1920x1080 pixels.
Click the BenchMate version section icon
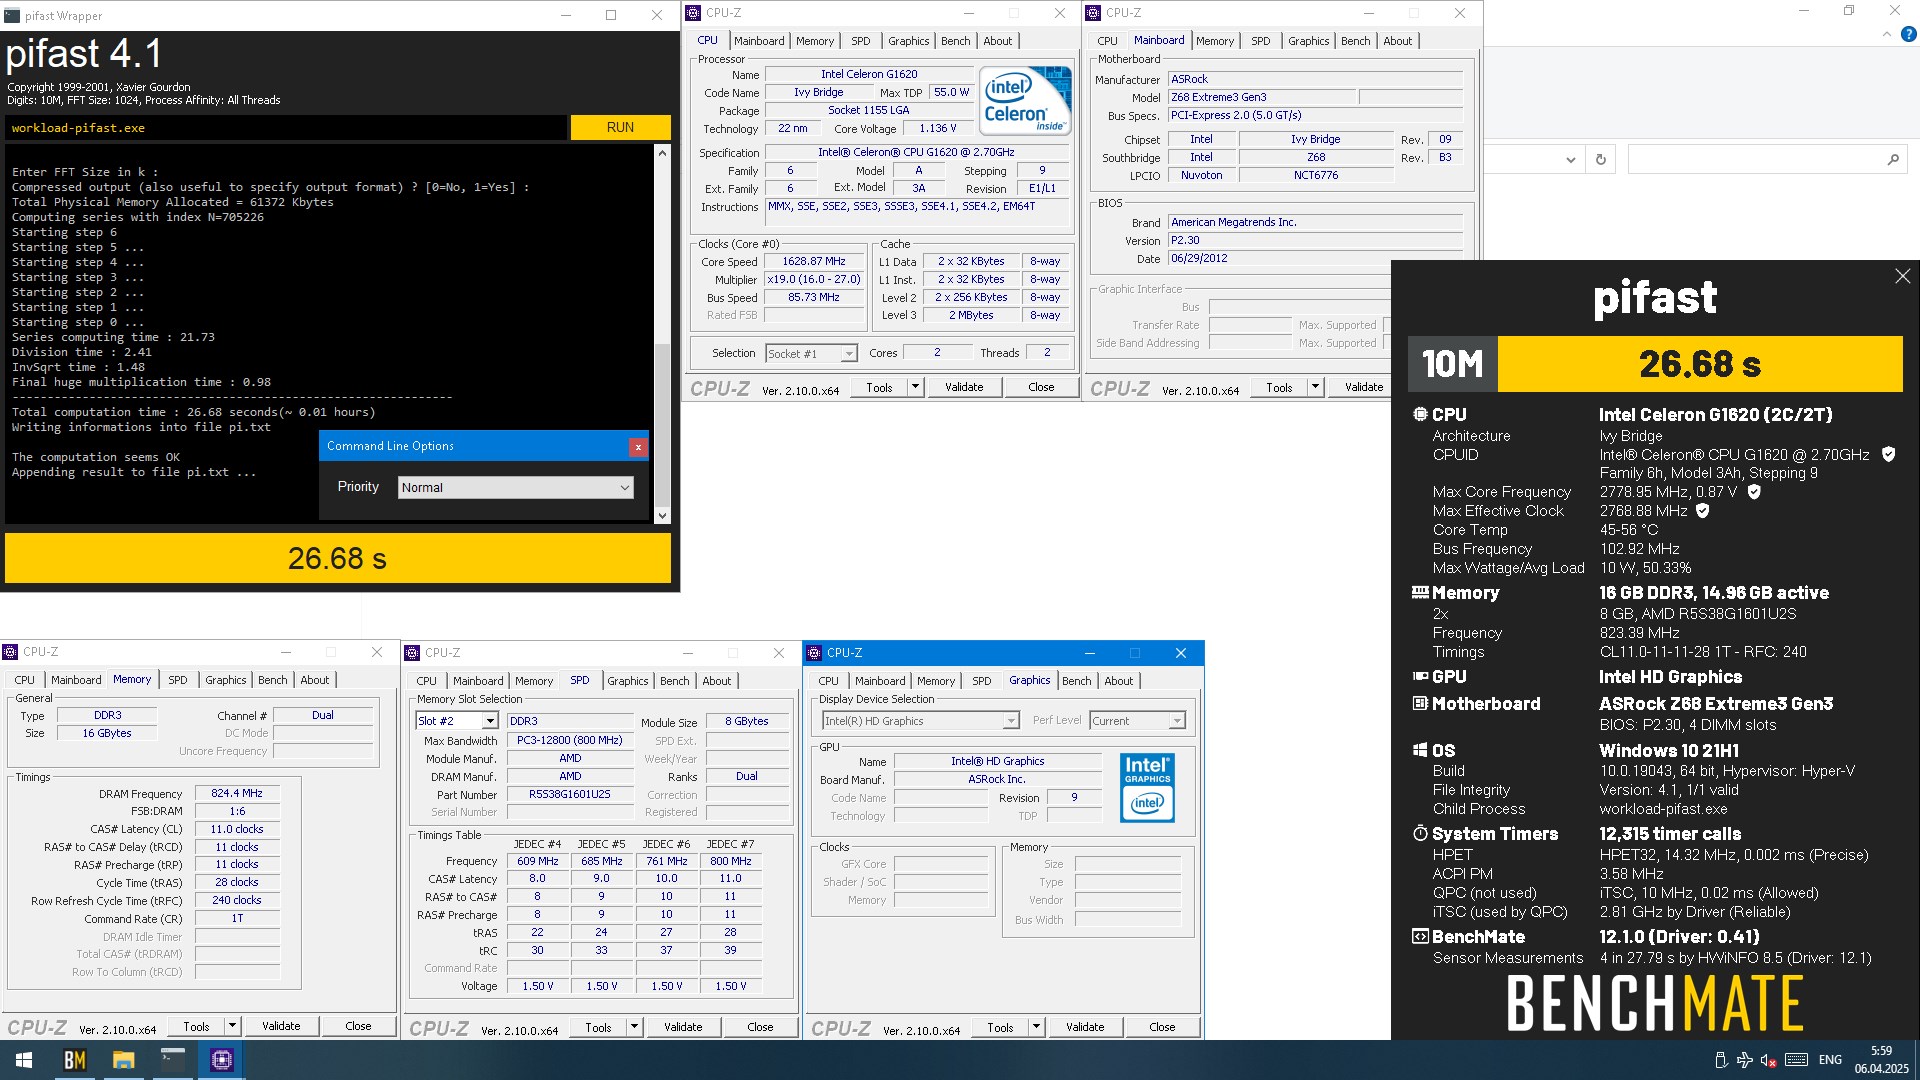coord(1420,936)
